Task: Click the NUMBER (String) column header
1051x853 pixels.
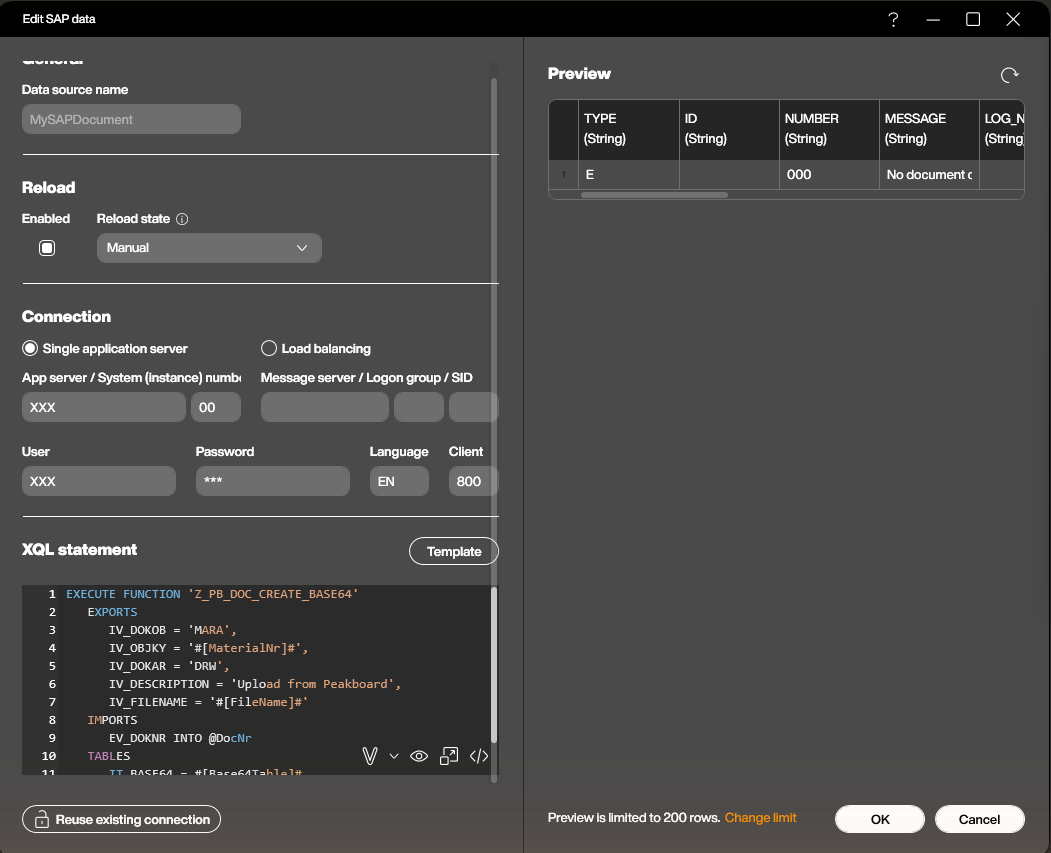Action: pyautogui.click(x=829, y=129)
